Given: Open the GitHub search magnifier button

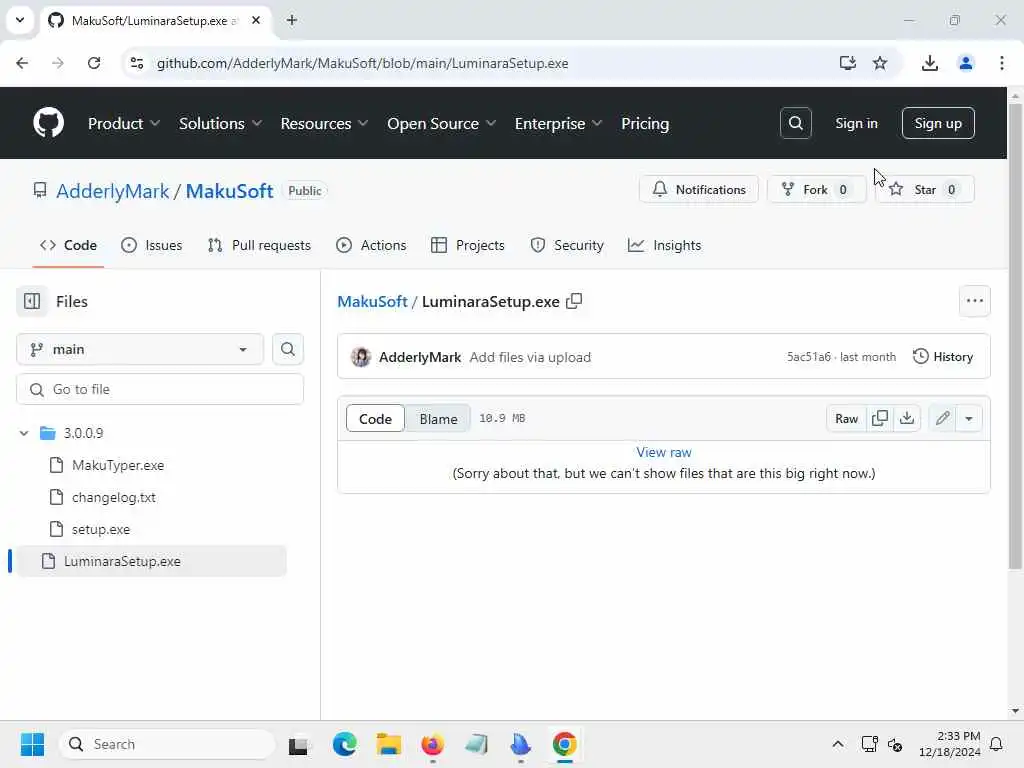Looking at the screenshot, I should 795,123.
